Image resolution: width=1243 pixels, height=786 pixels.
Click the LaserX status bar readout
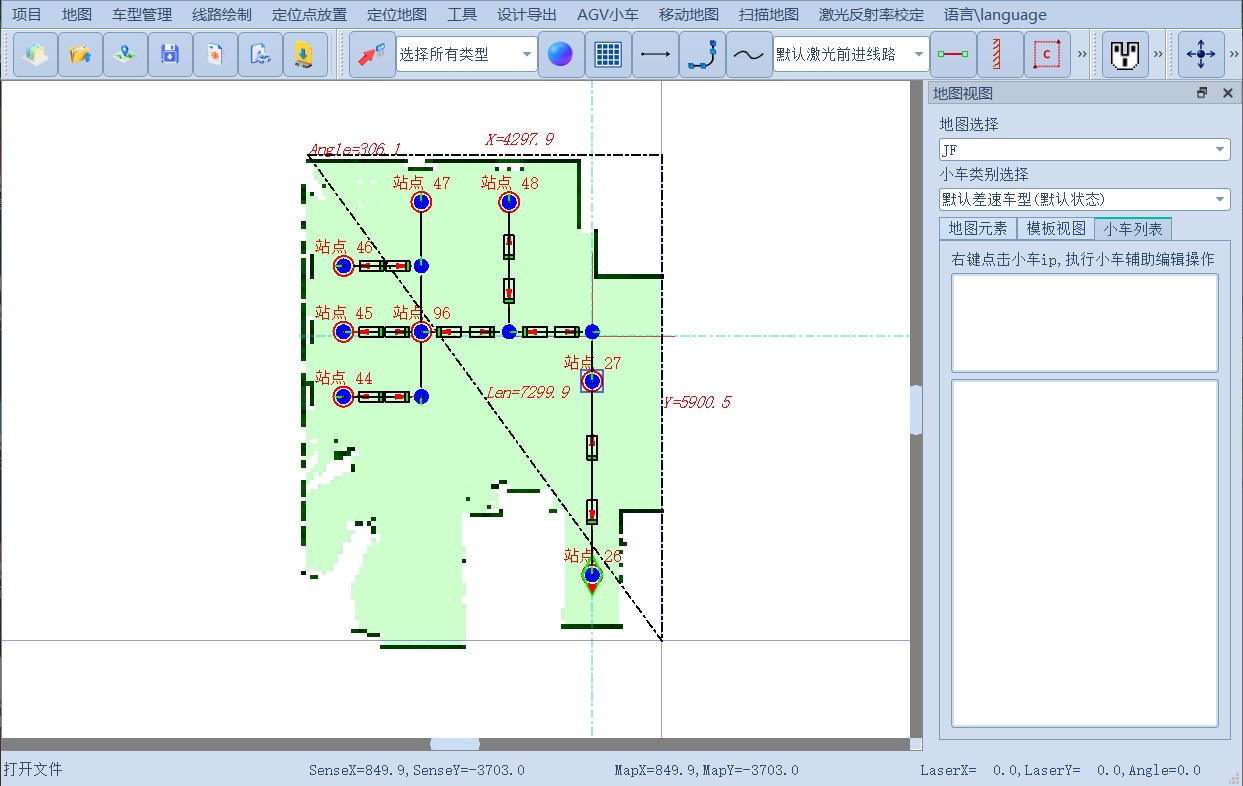point(1060,770)
